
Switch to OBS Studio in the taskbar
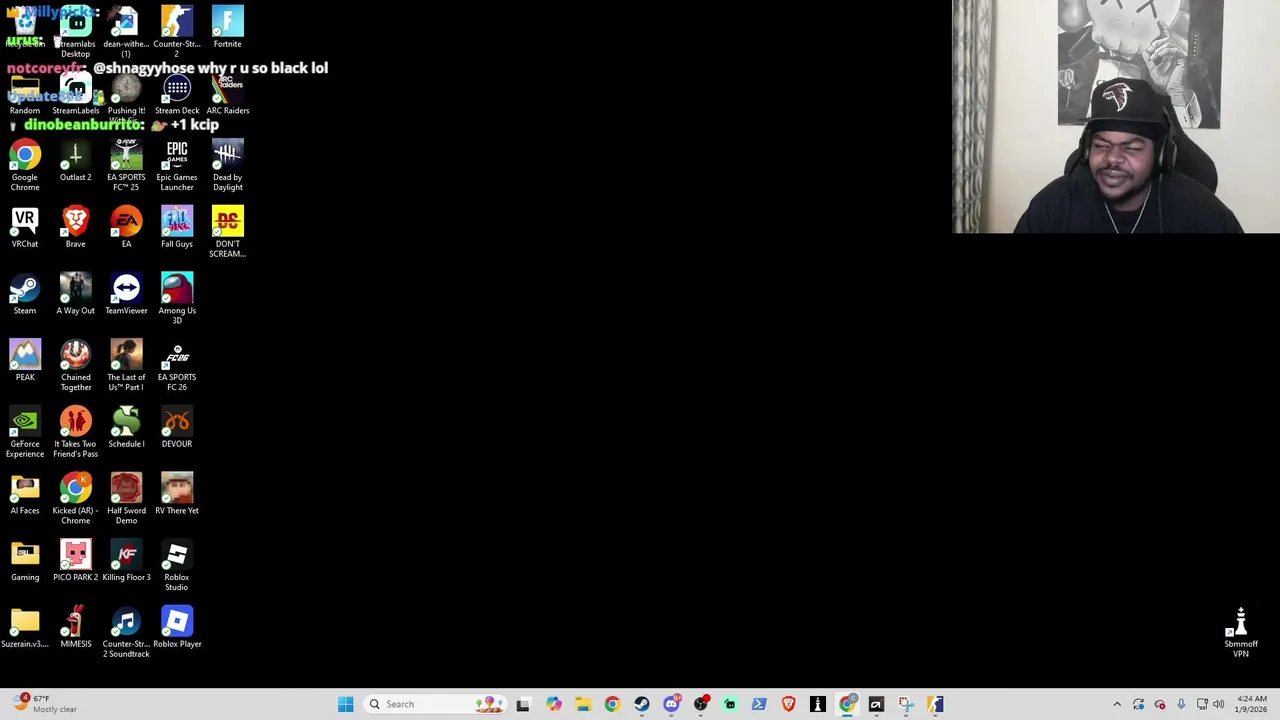(701, 704)
